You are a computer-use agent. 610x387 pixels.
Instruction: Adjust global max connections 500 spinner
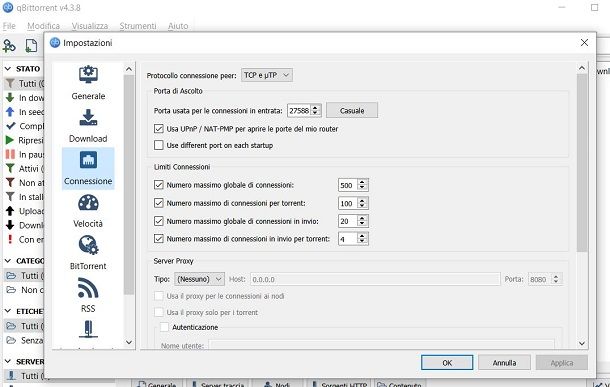pyautogui.click(x=362, y=185)
